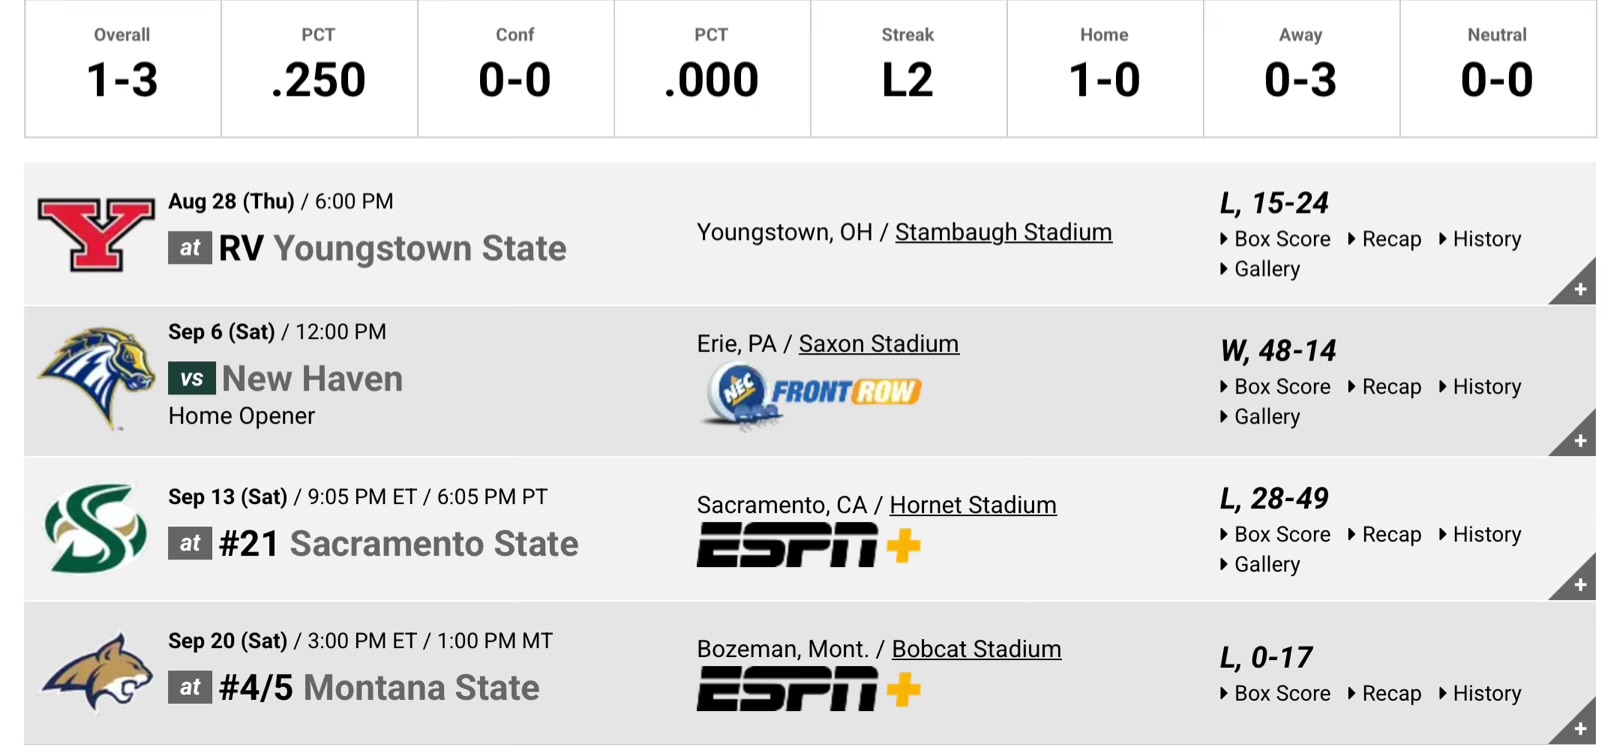Click the Sacramento State Hornets logo

point(96,528)
